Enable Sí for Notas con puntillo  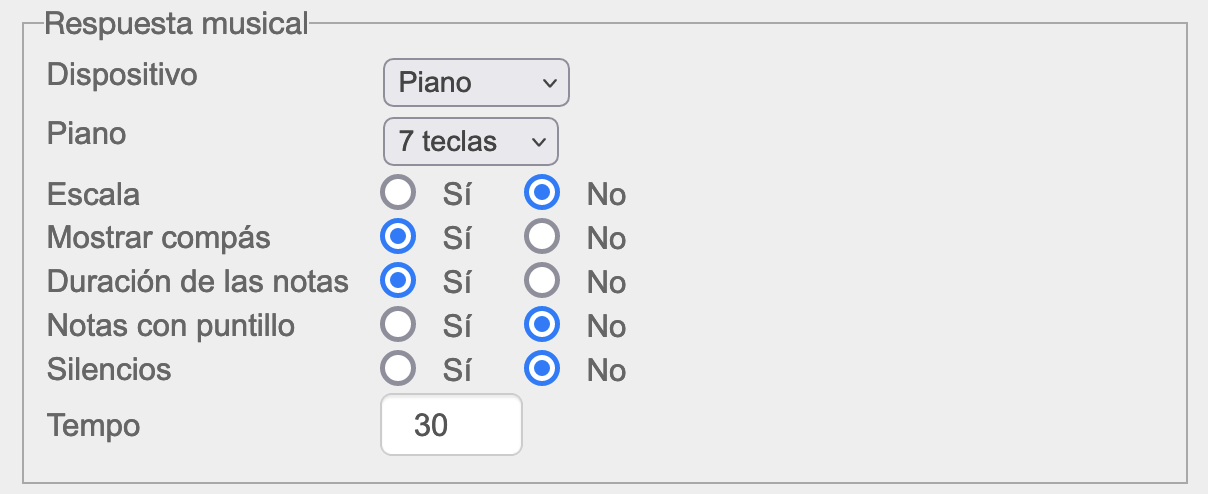[x=398, y=325]
